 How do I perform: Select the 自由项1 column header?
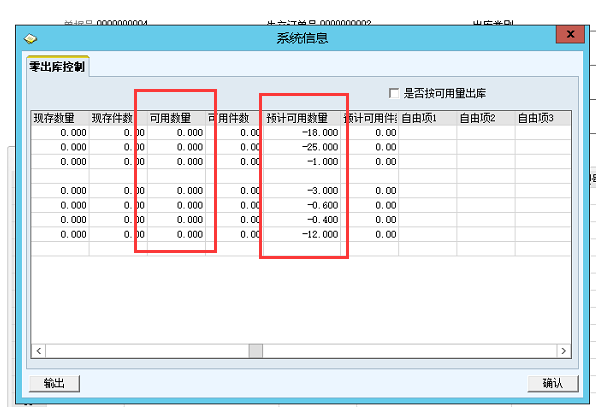[428, 118]
